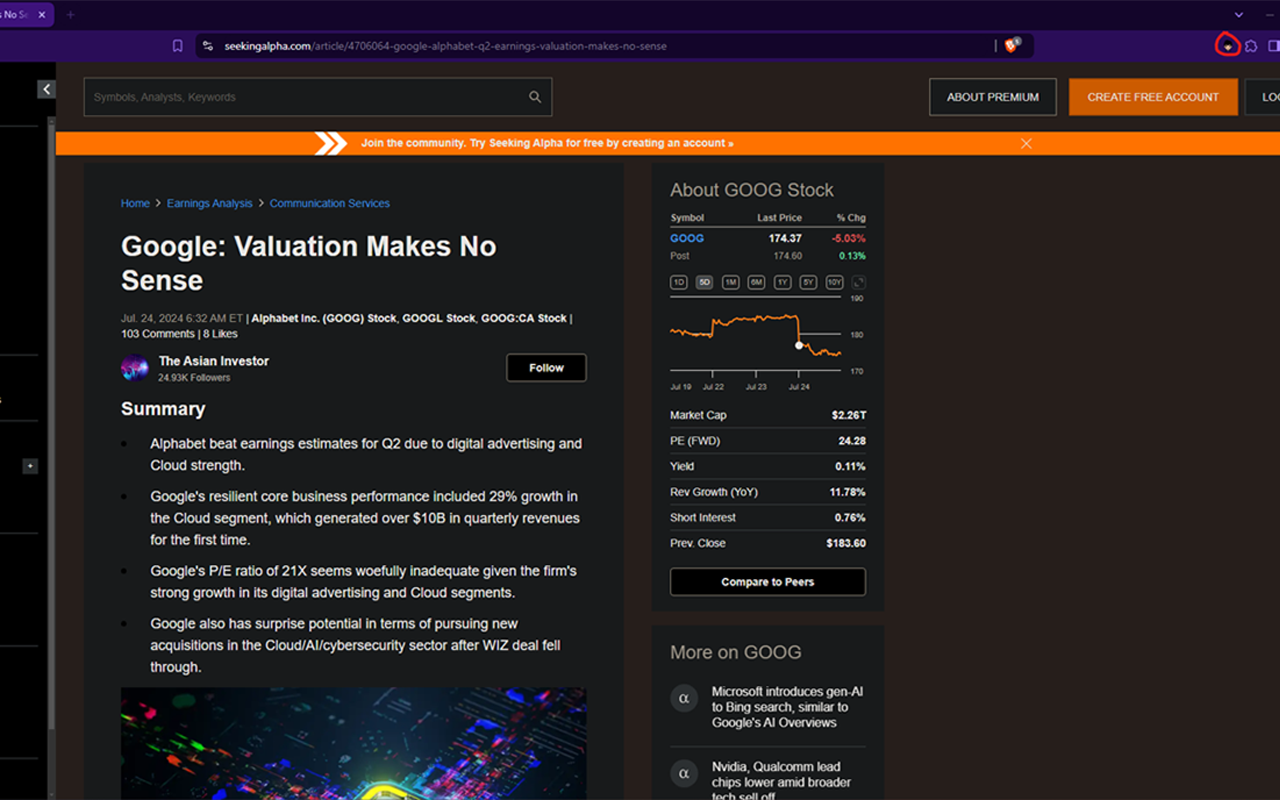Close the current browser tab

pyautogui.click(x=42, y=15)
